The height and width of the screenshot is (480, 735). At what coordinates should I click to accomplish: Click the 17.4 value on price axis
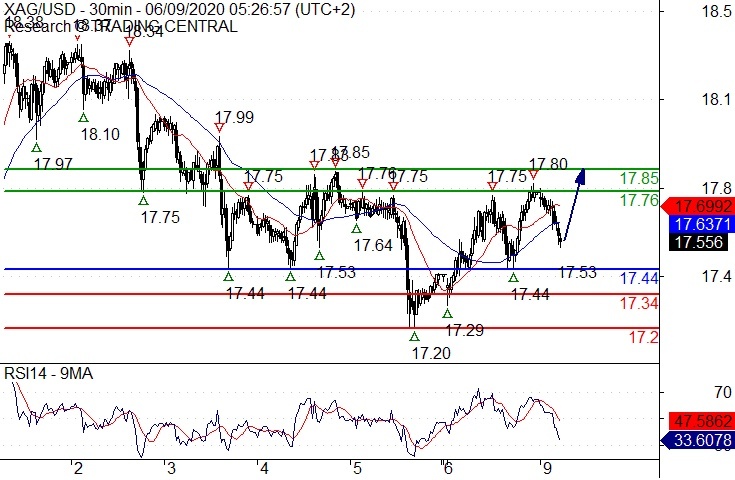717,277
